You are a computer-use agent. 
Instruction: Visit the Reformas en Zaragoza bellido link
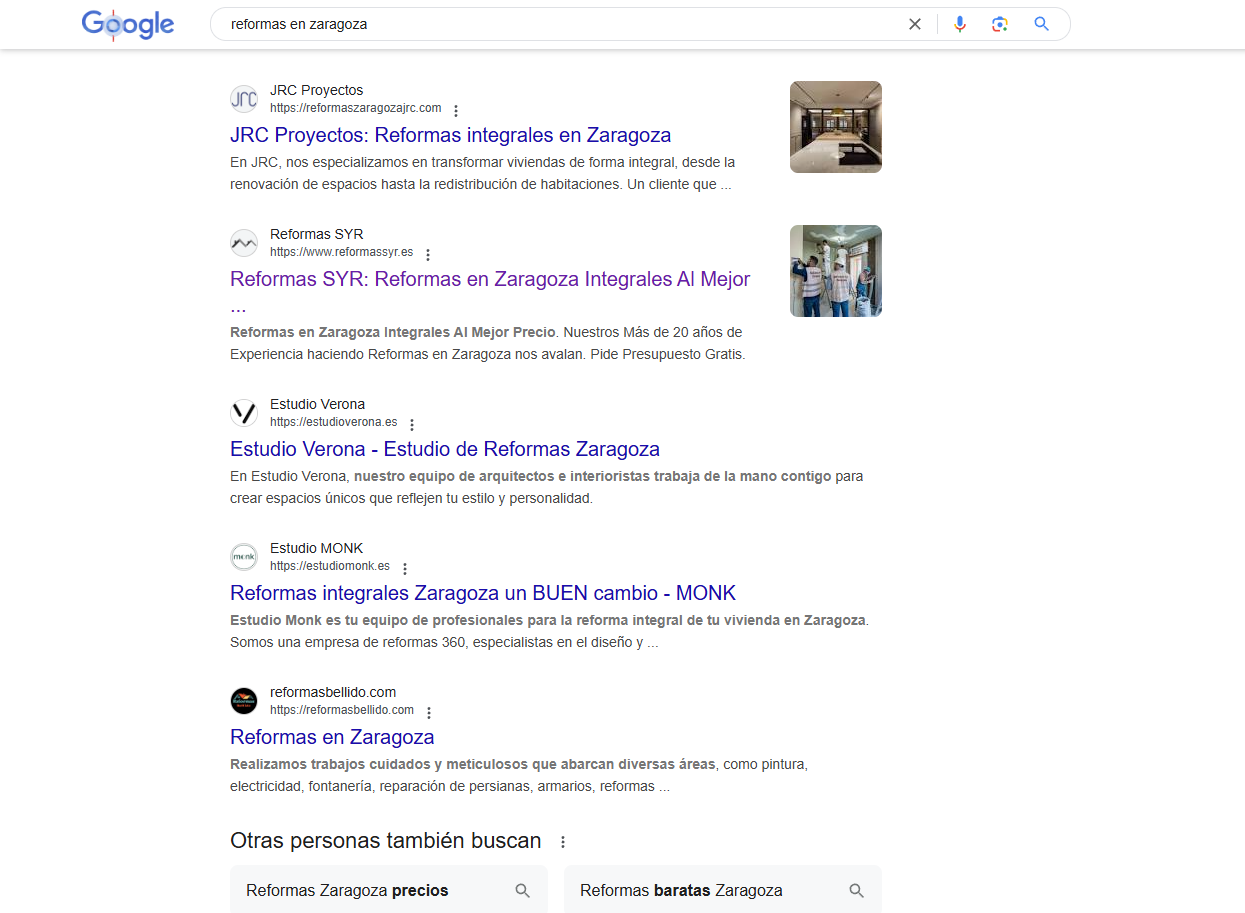pos(332,736)
